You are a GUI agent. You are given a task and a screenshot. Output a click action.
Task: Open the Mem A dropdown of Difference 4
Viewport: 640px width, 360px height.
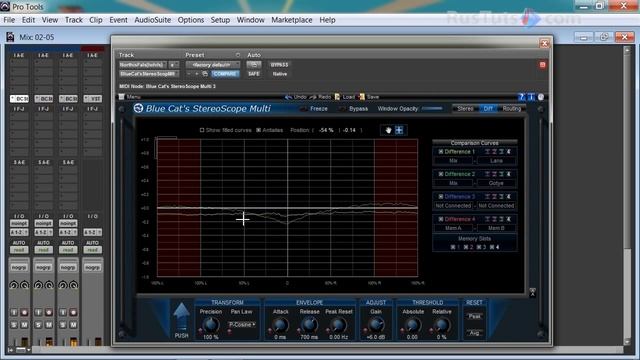(x=453, y=228)
